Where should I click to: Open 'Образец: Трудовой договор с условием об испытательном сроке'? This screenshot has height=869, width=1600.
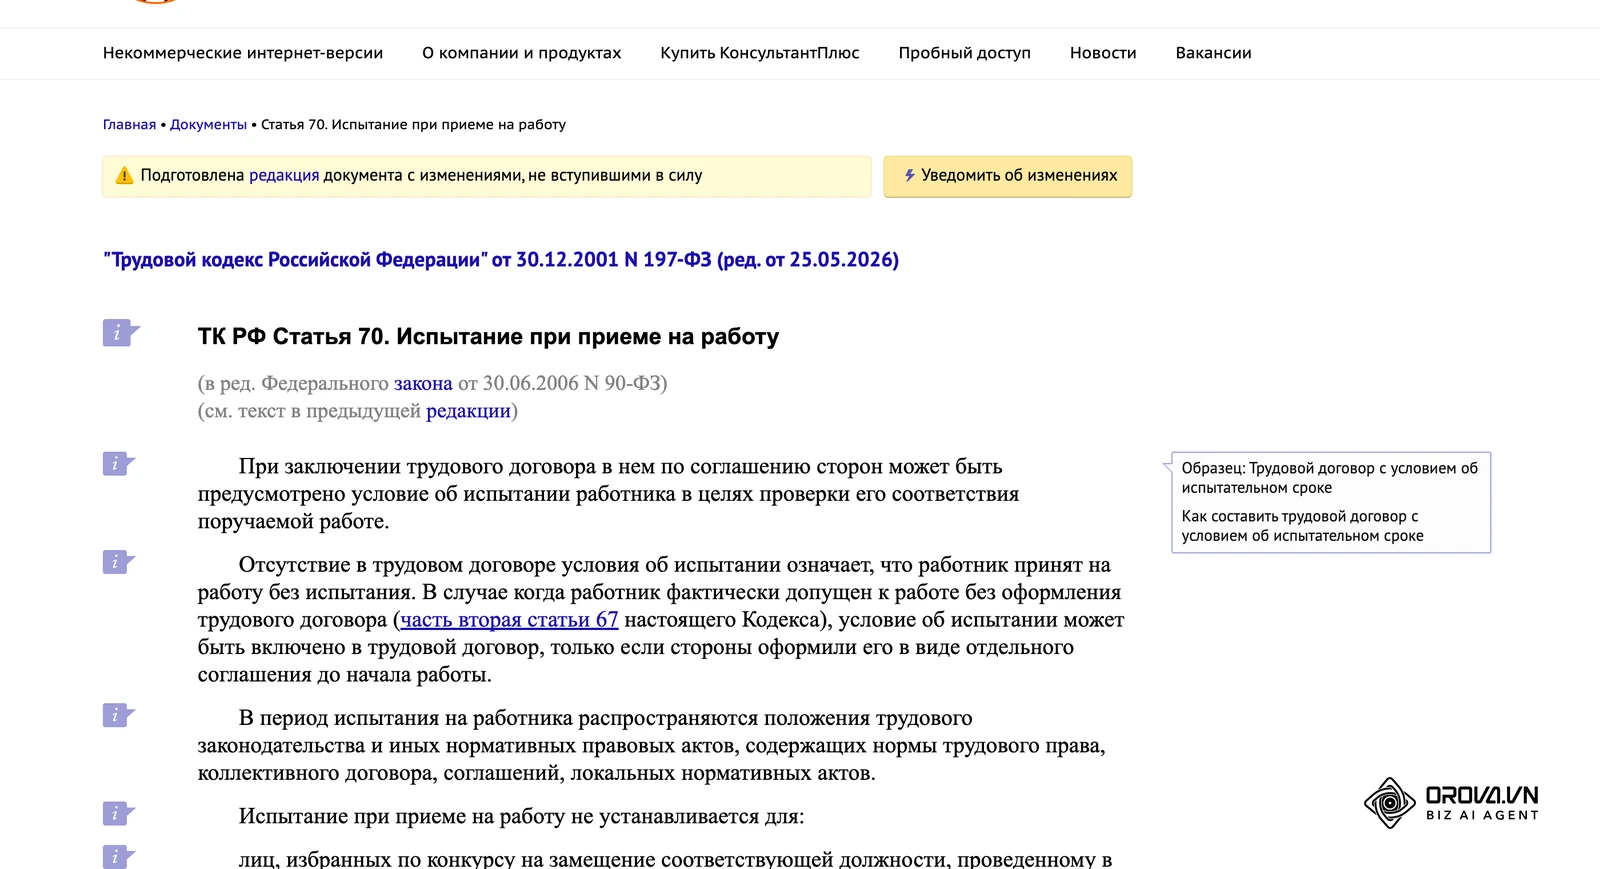click(x=1329, y=478)
